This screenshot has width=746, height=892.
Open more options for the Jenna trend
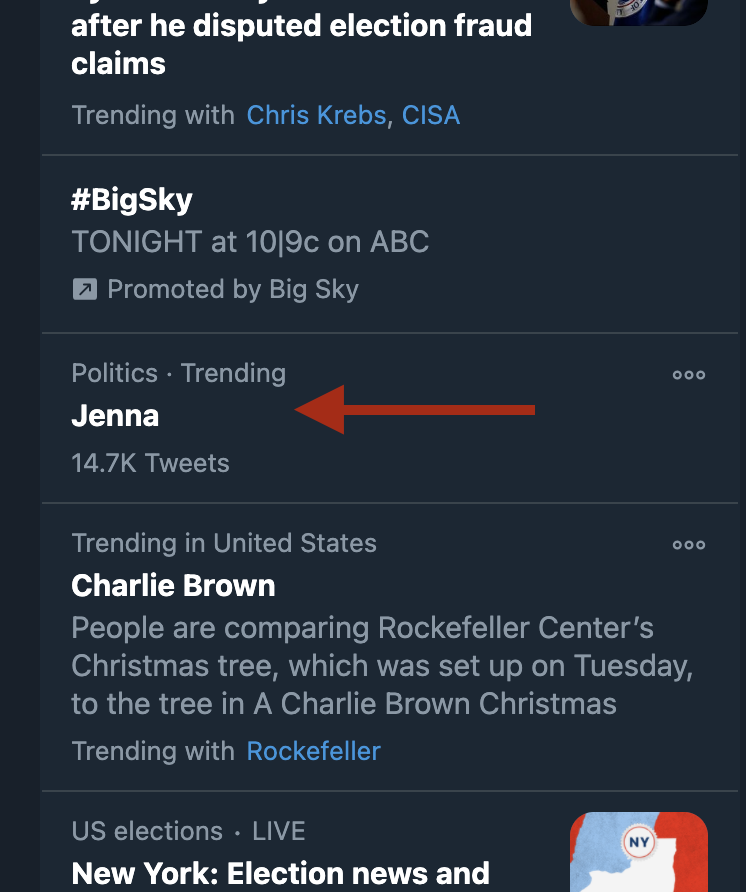688,375
